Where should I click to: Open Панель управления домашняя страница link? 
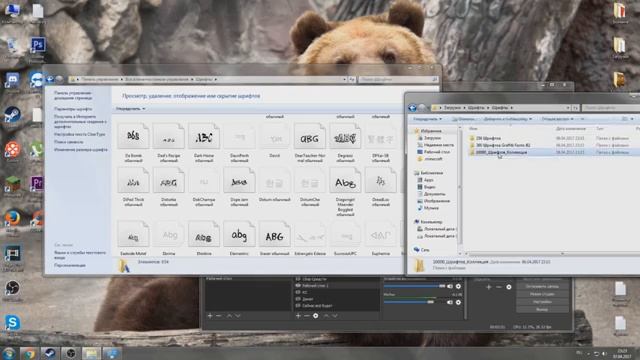73,96
